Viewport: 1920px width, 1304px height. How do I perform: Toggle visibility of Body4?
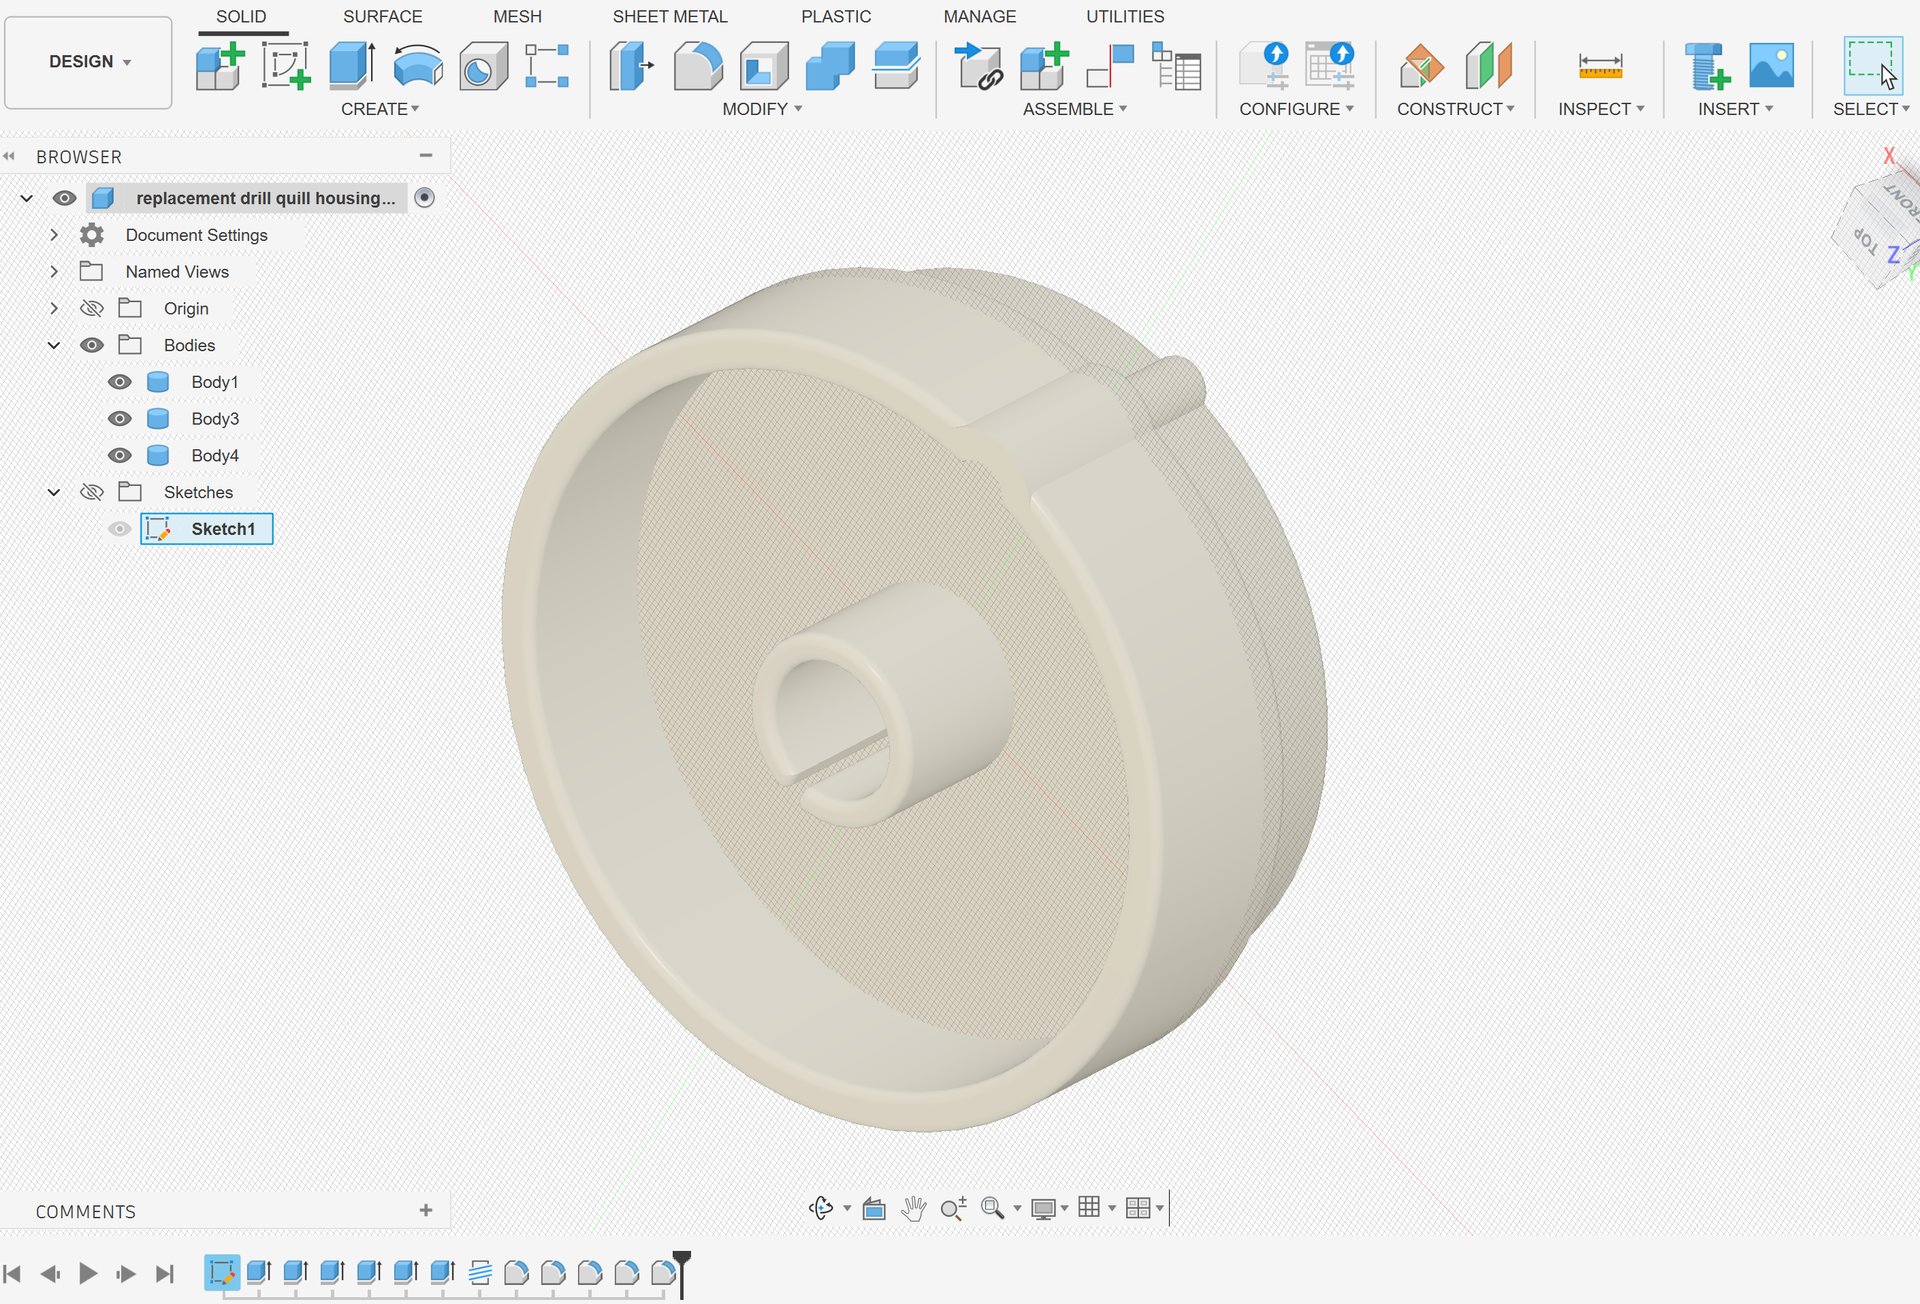pyautogui.click(x=120, y=455)
